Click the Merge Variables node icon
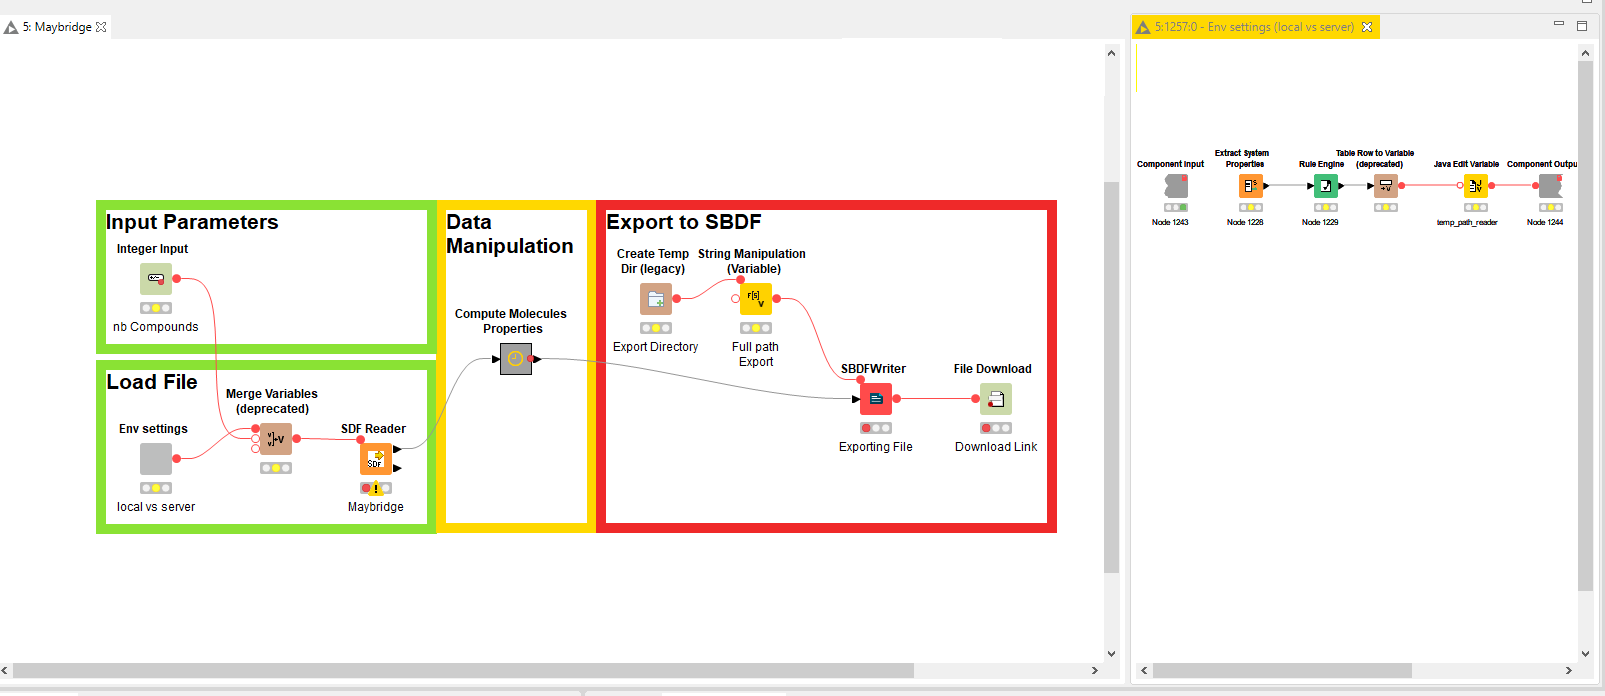The image size is (1605, 696). tap(276, 439)
